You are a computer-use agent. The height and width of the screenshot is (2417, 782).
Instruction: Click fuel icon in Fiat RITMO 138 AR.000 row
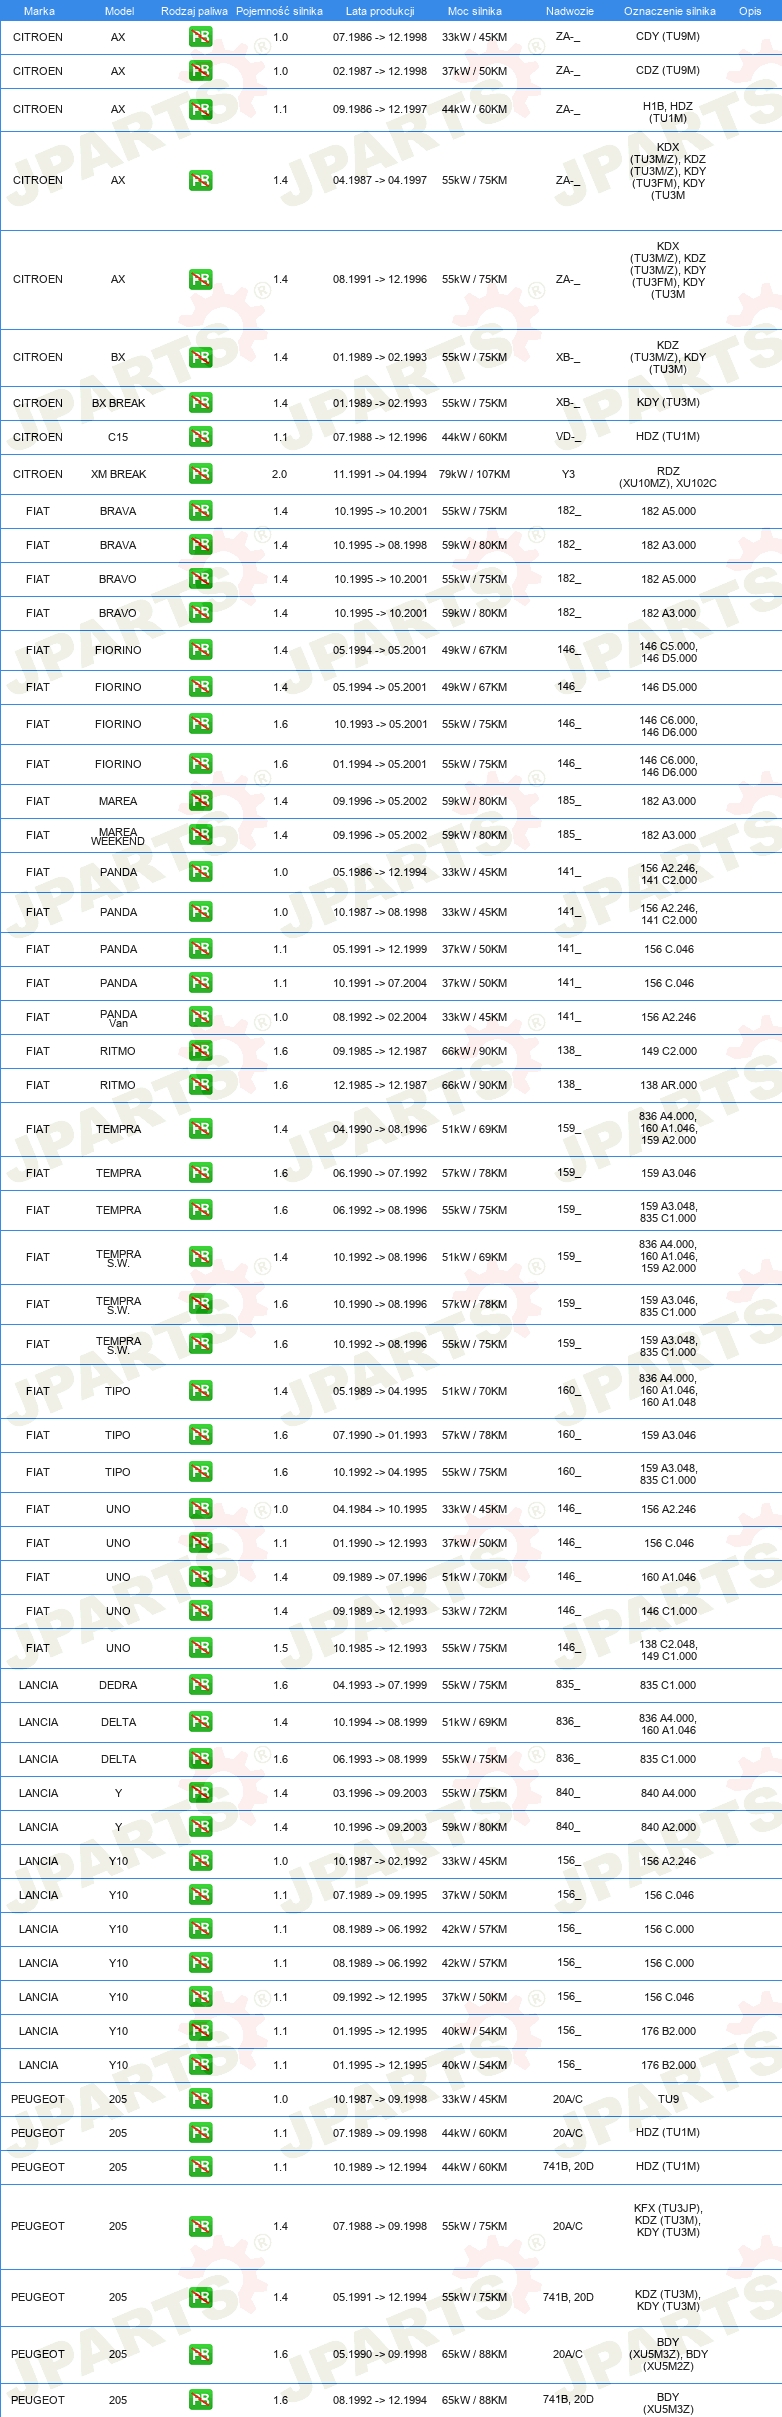click(x=200, y=1085)
